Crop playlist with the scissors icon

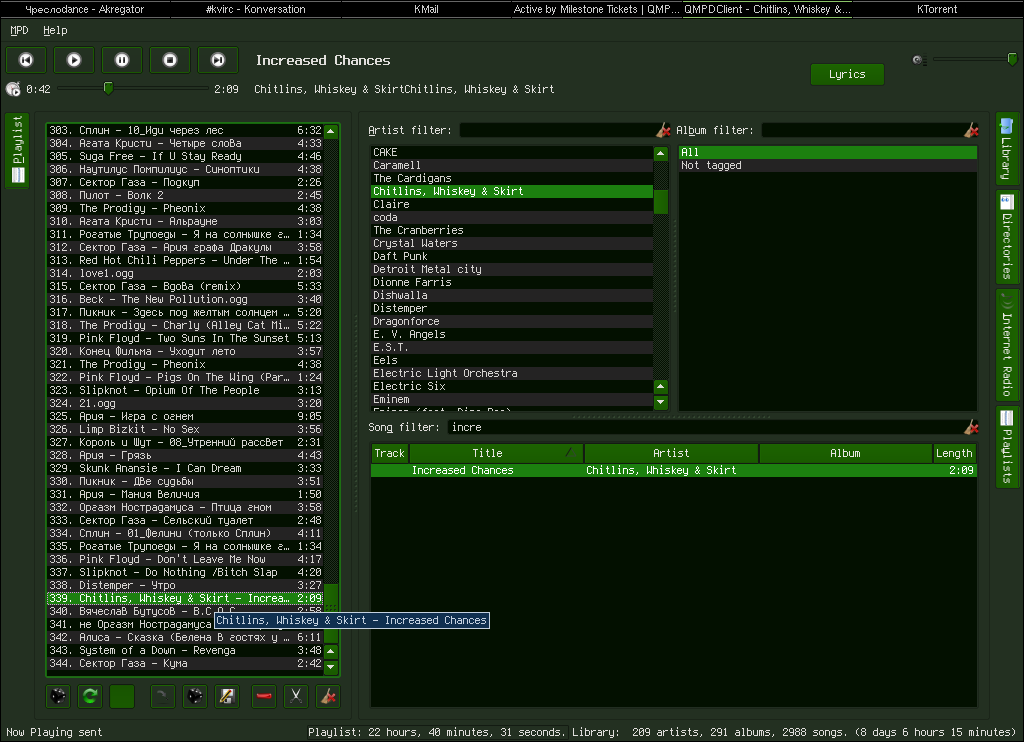coord(296,696)
